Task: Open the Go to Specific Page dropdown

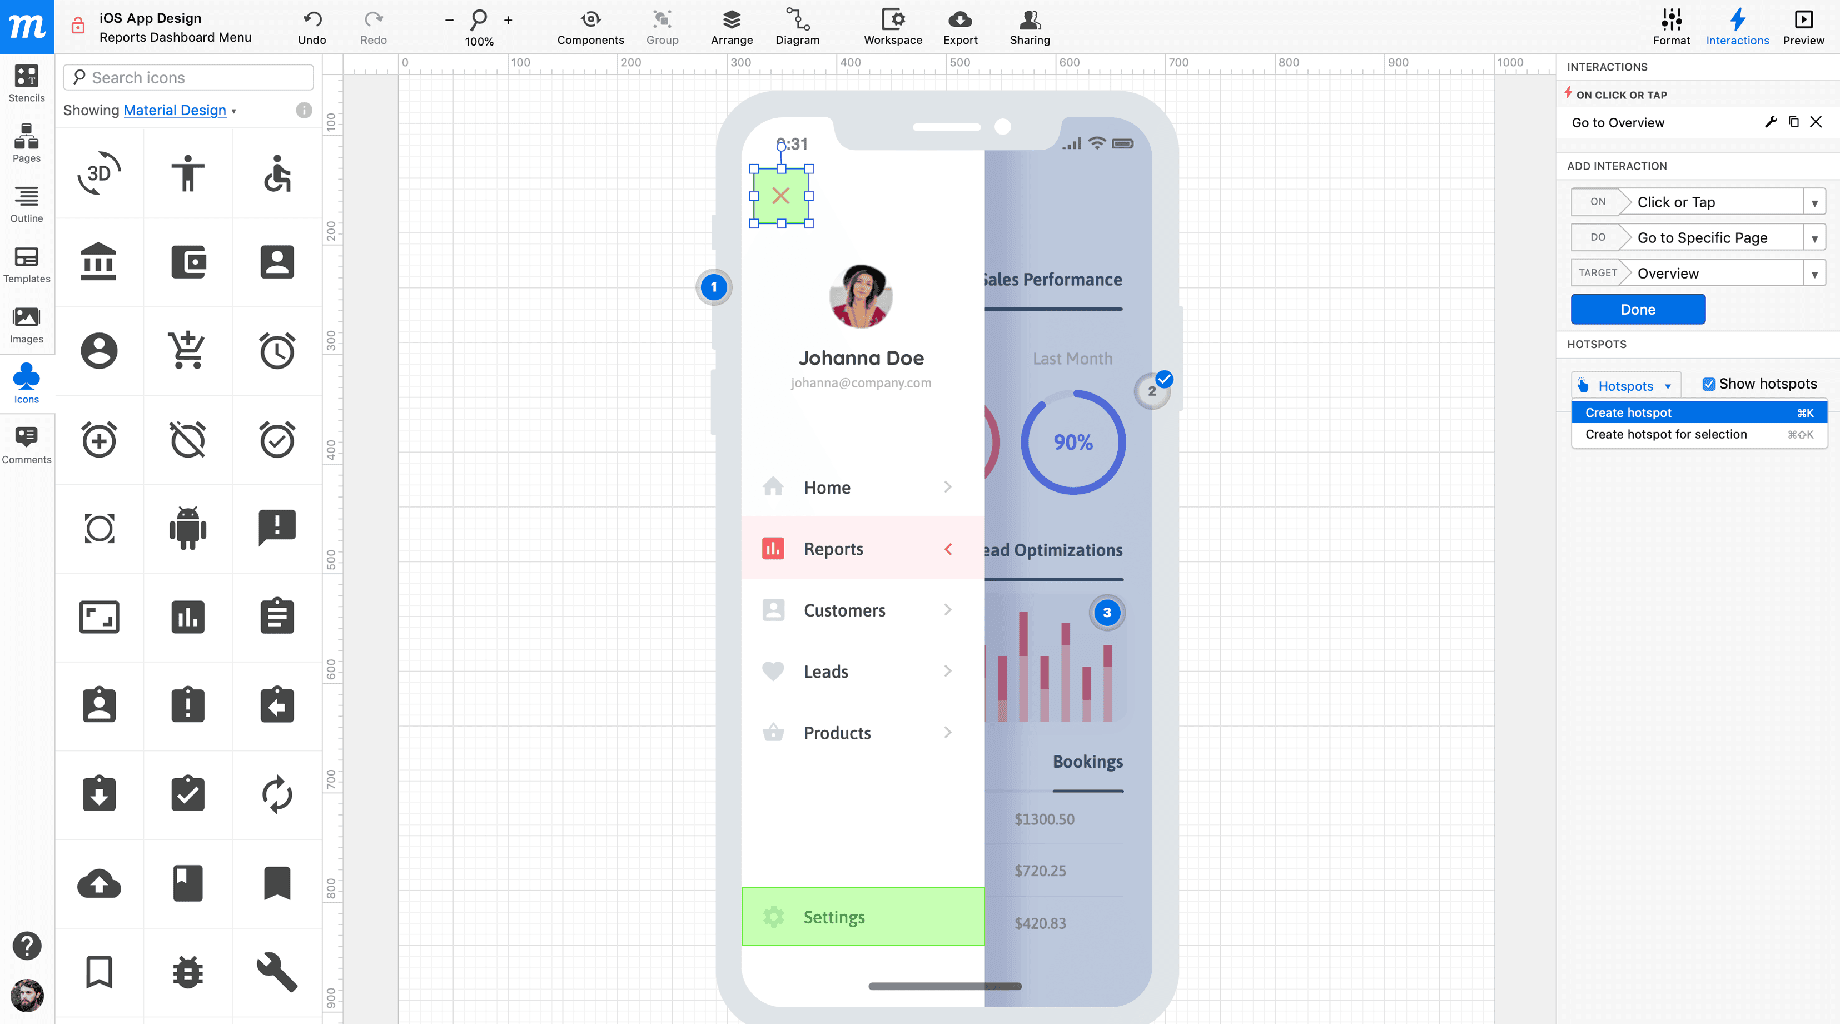Action: (x=1814, y=238)
